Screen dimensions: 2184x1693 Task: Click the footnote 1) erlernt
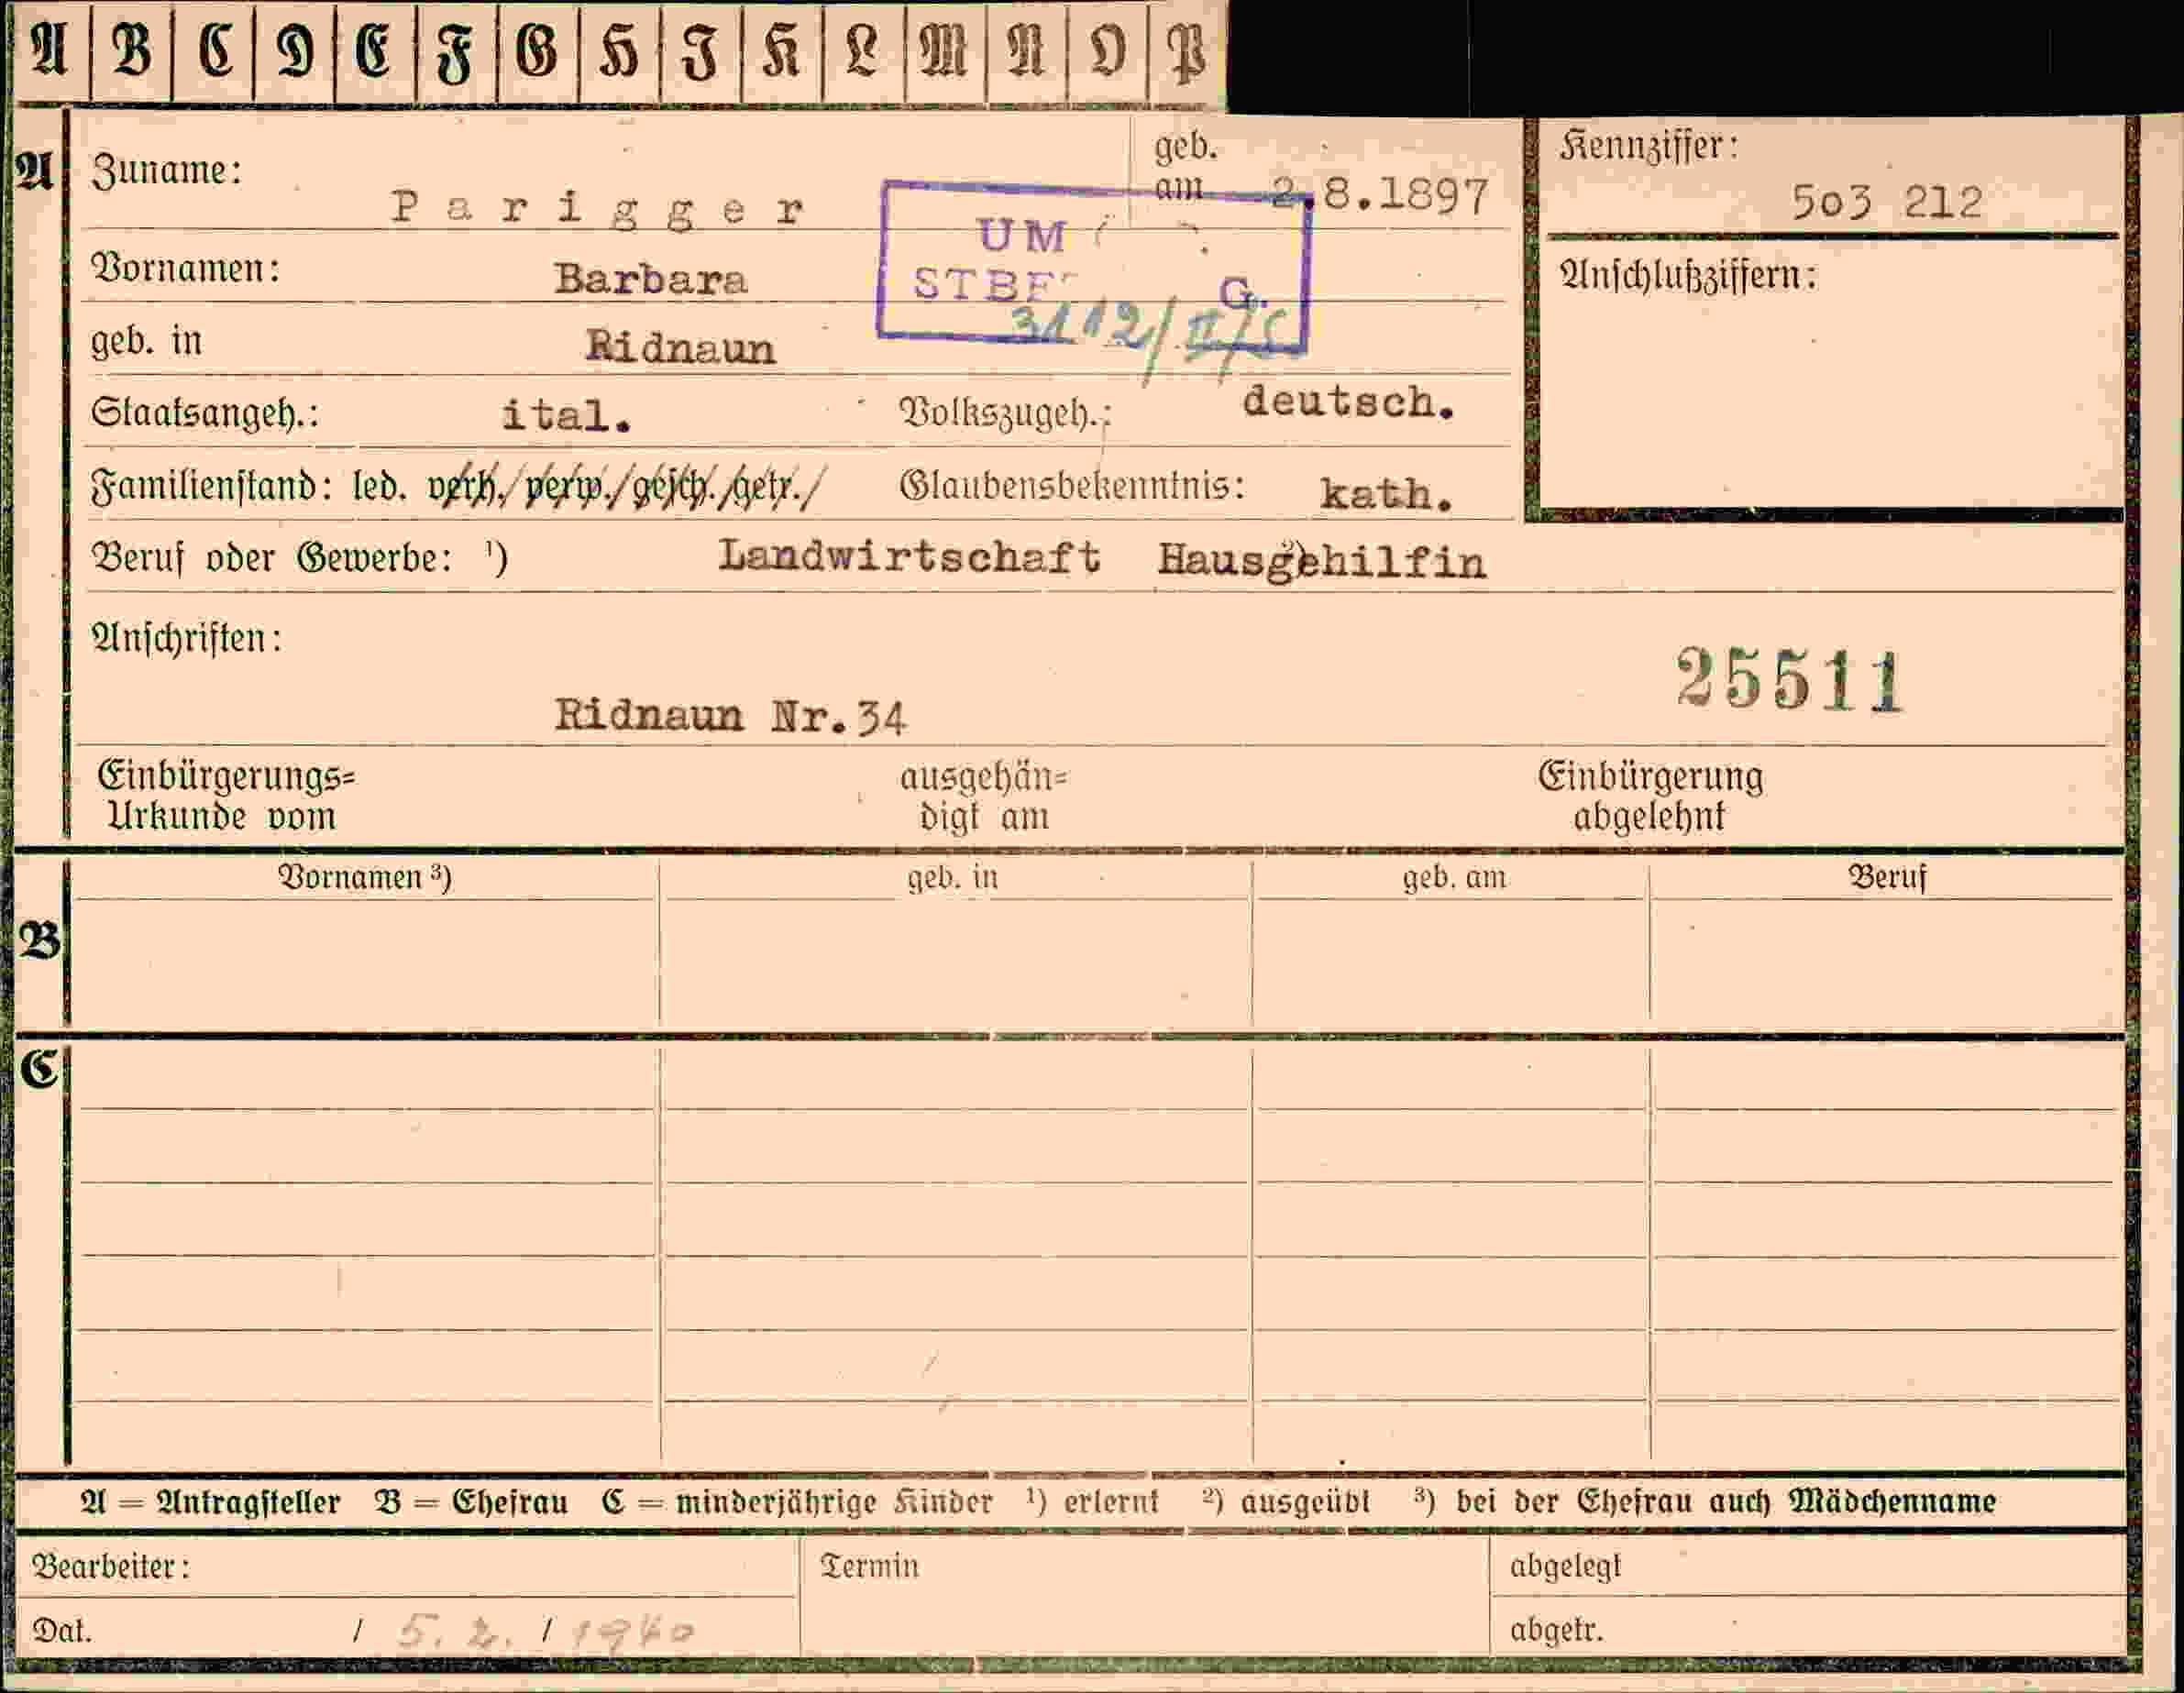pyautogui.click(x=1092, y=1502)
